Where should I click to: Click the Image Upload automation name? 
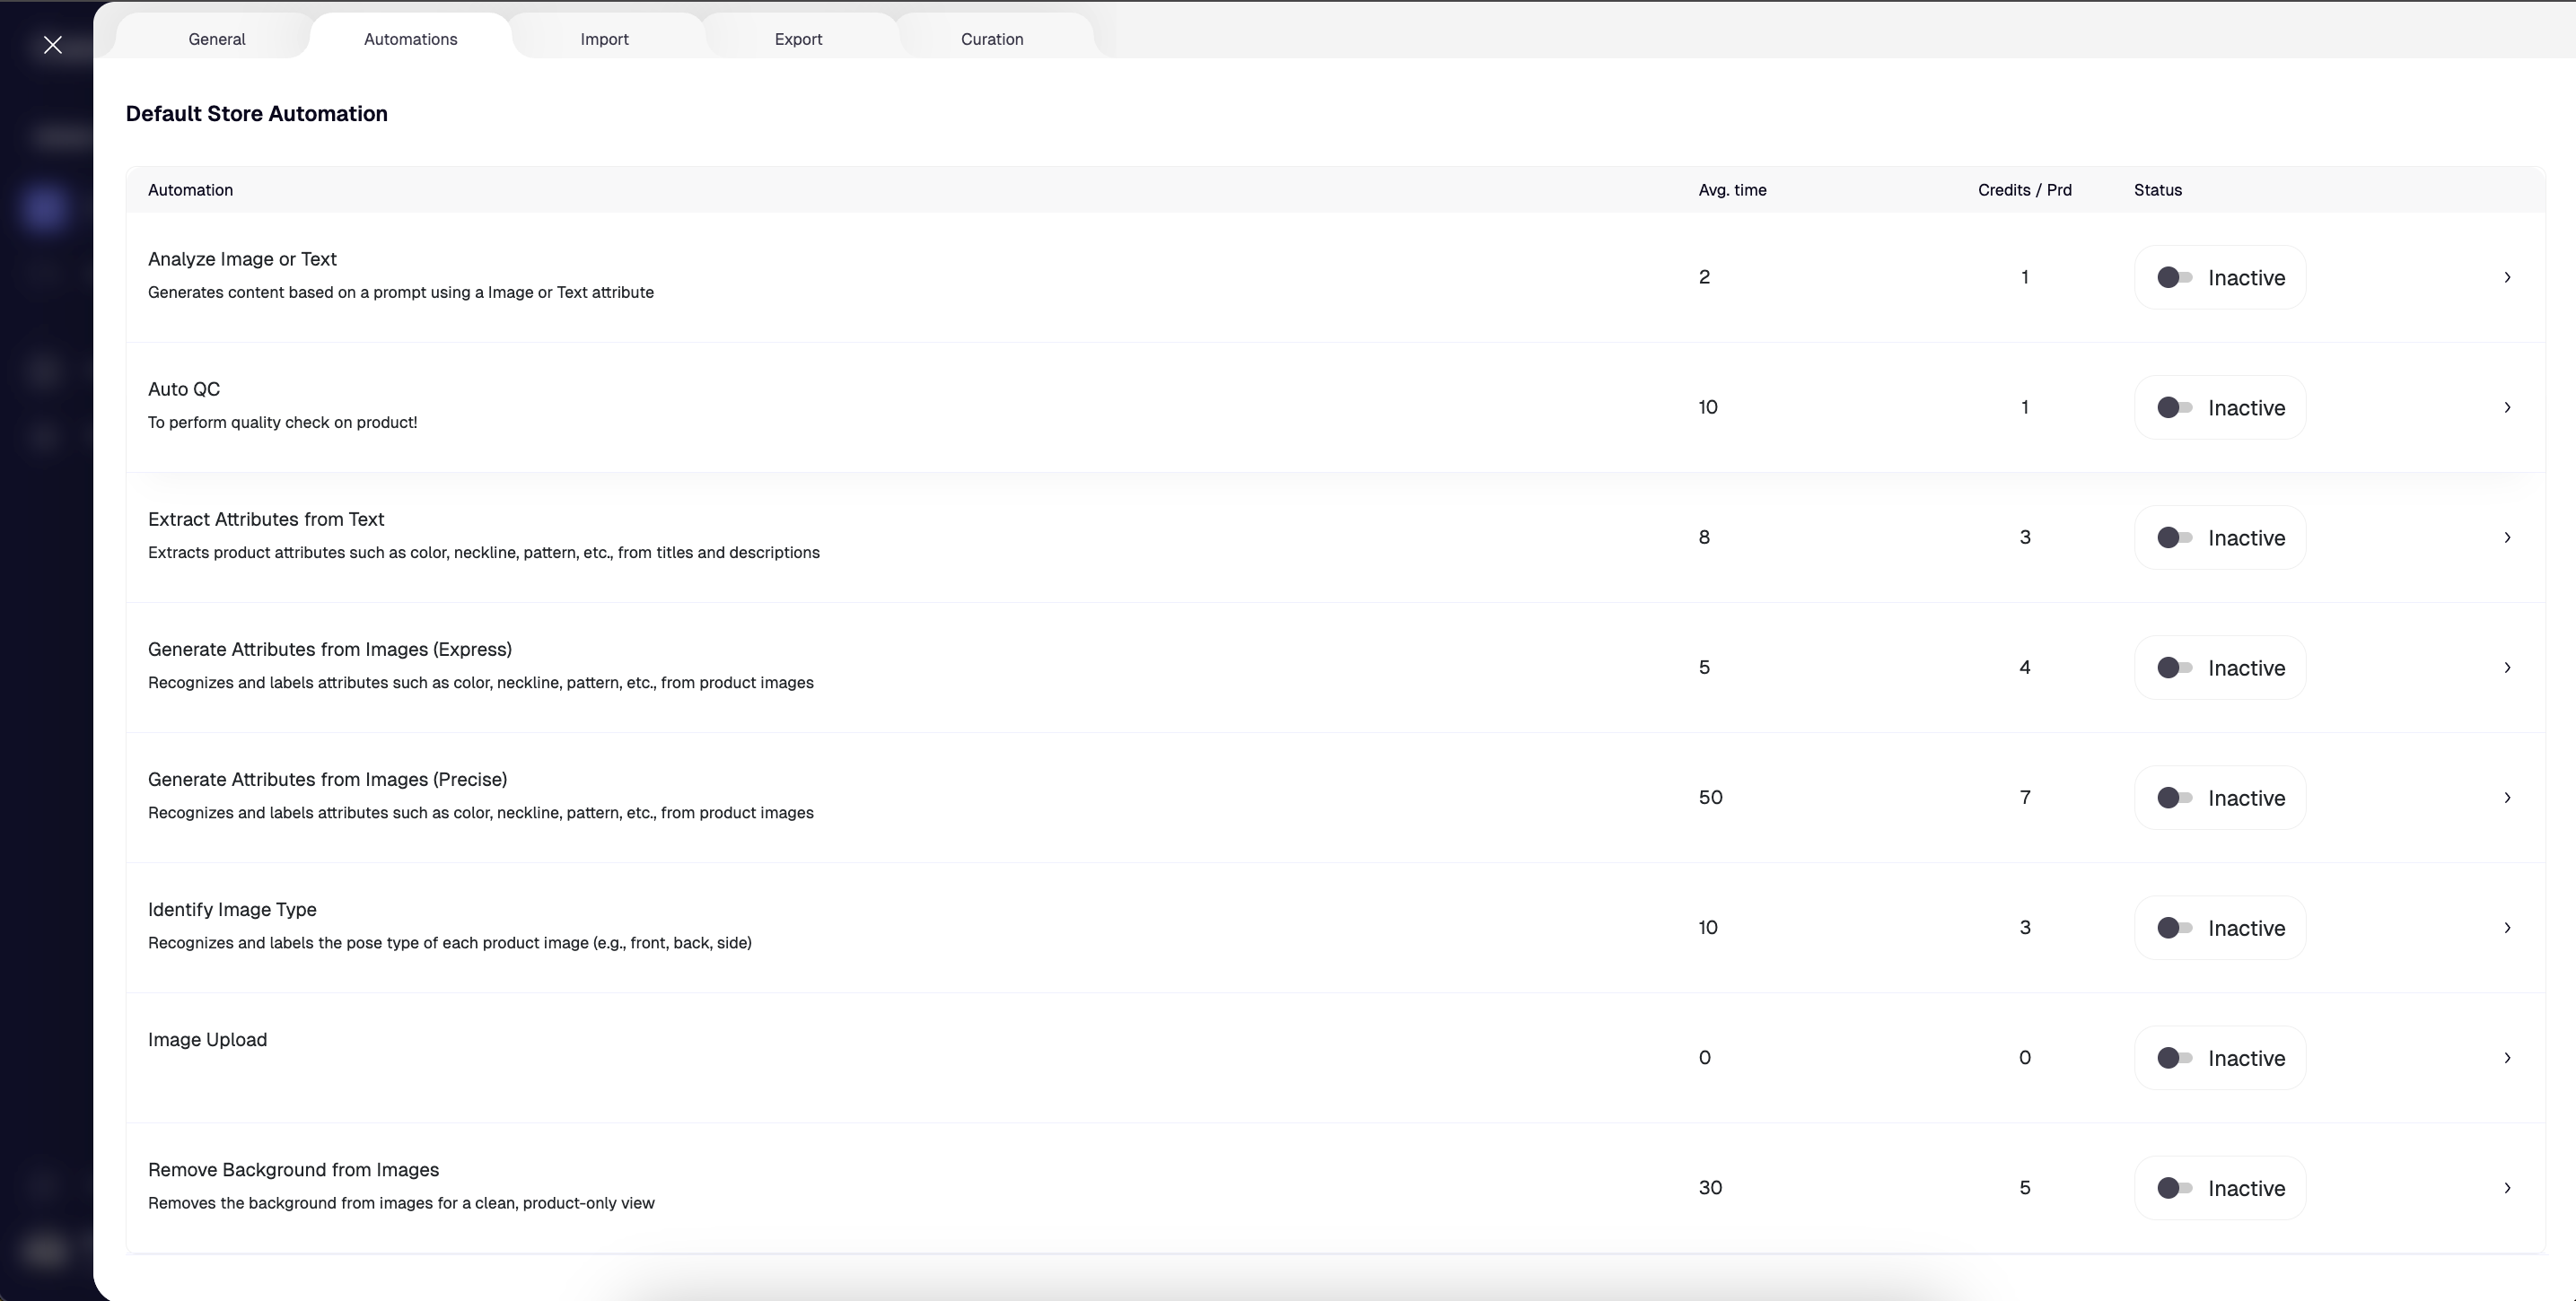point(207,1039)
